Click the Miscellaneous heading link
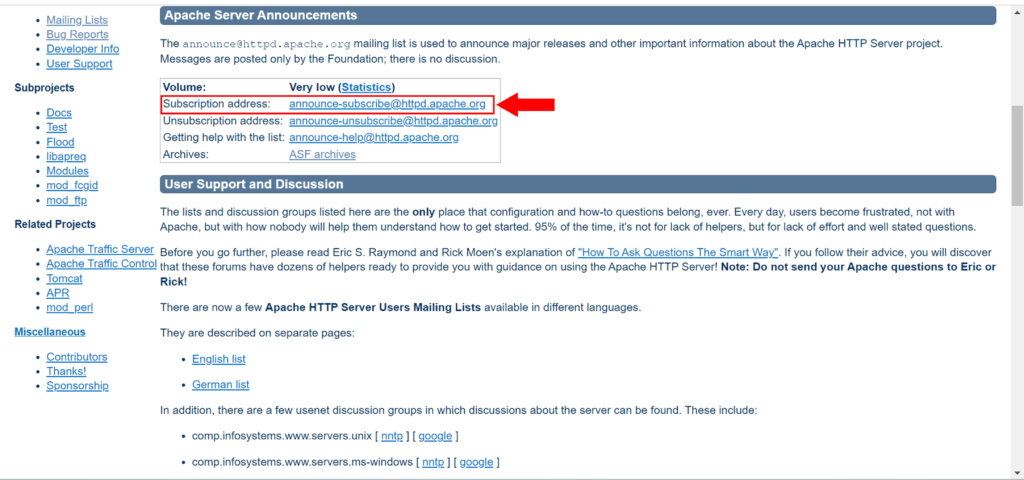This screenshot has height=480, width=1024. [50, 332]
